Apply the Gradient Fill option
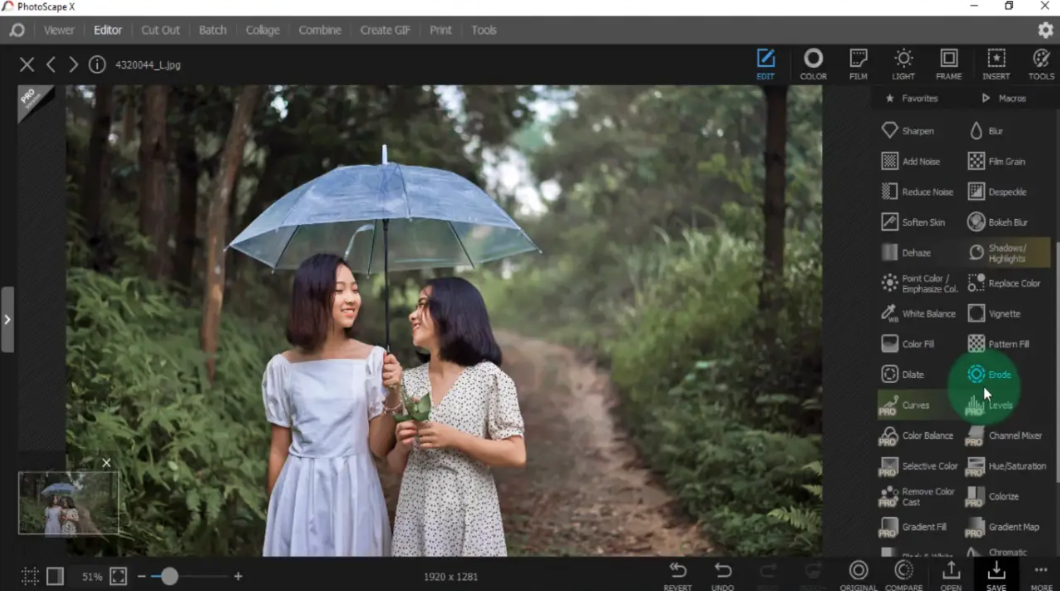The height and width of the screenshot is (591, 1060). 913,527
